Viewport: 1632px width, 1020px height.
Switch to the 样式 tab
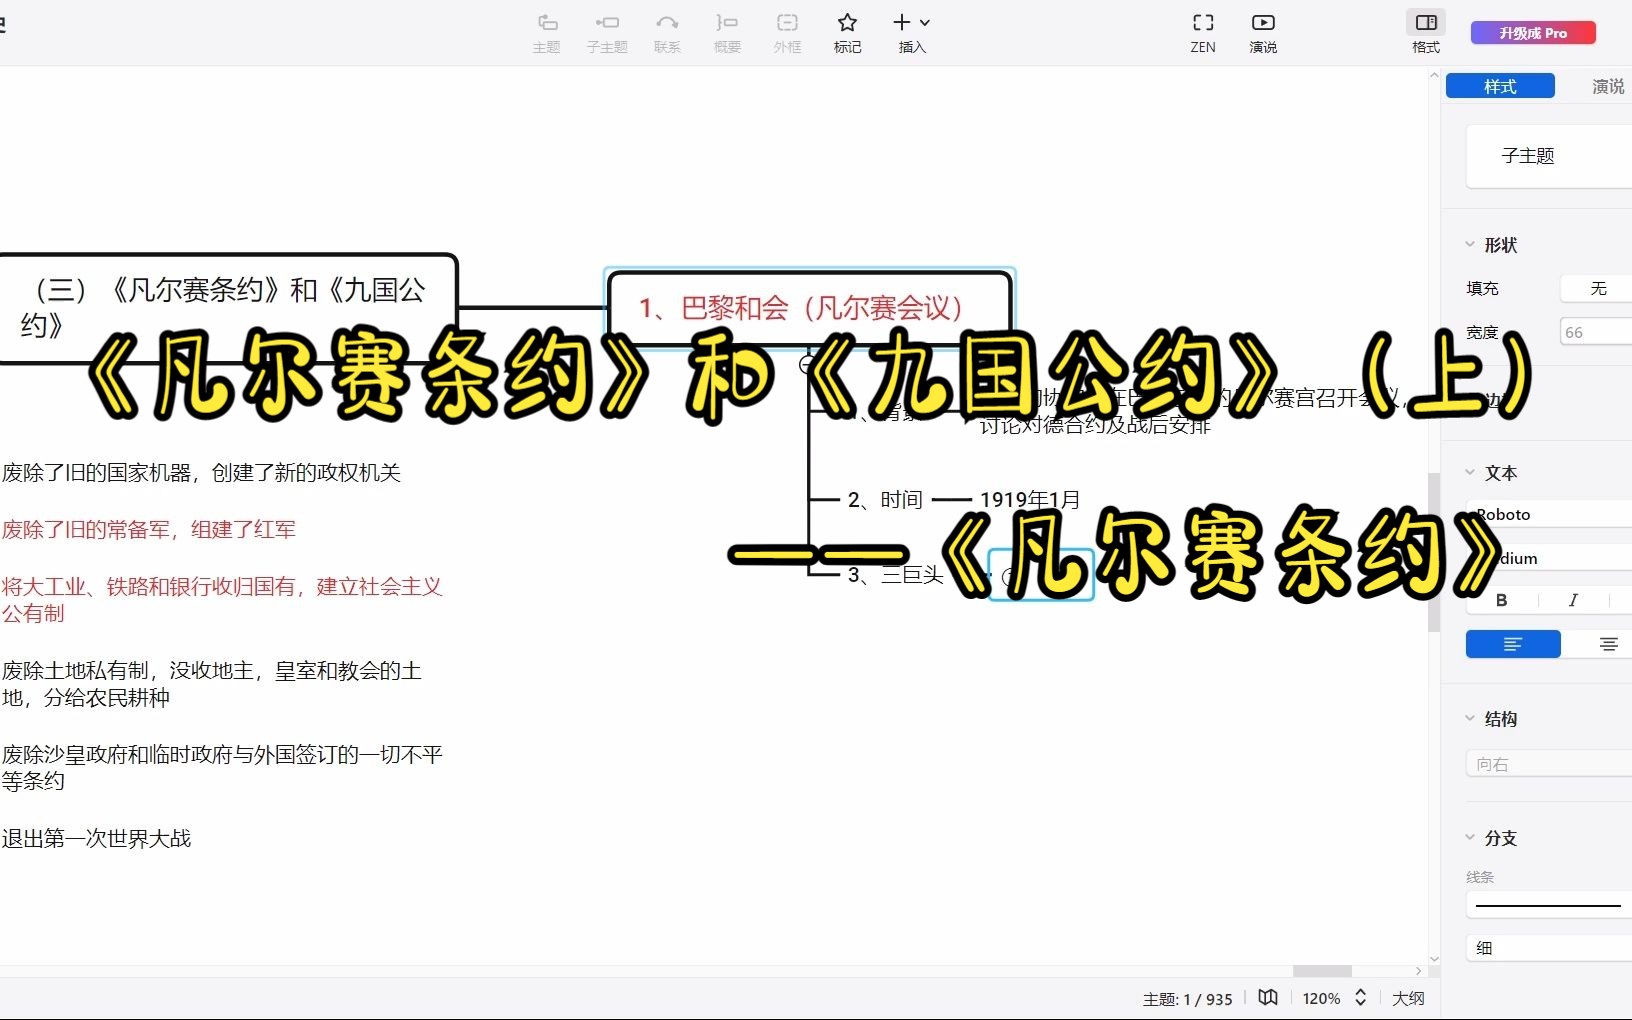pyautogui.click(x=1500, y=86)
